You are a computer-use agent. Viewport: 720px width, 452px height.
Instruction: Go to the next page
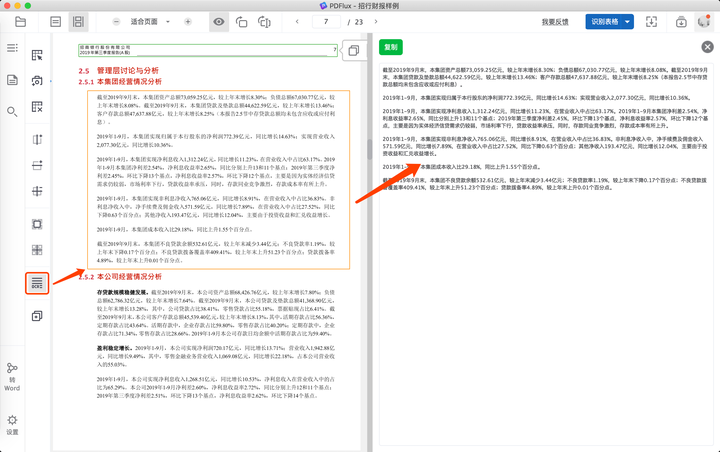(376, 22)
